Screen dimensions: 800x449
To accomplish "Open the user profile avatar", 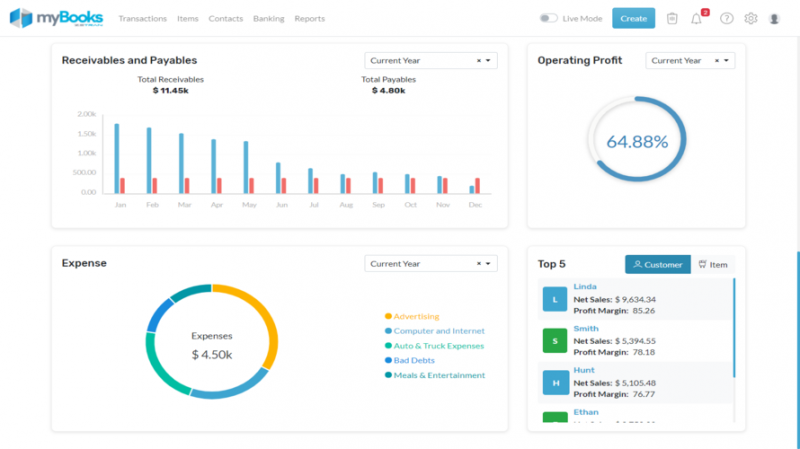I will (774, 18).
